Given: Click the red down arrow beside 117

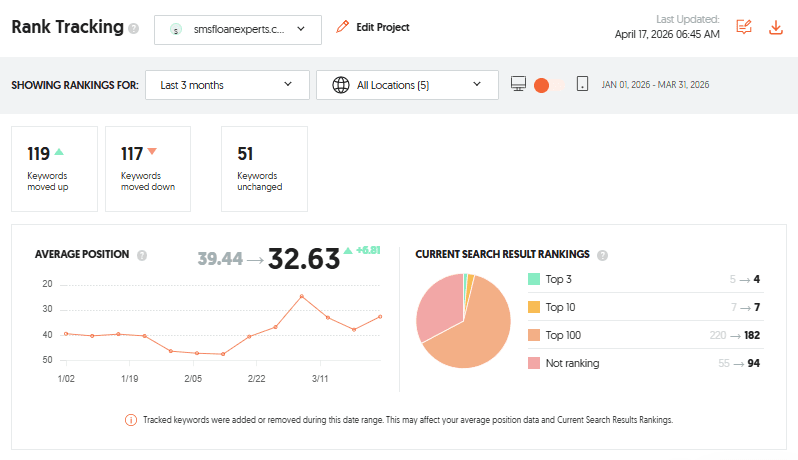Looking at the screenshot, I should 152,151.
